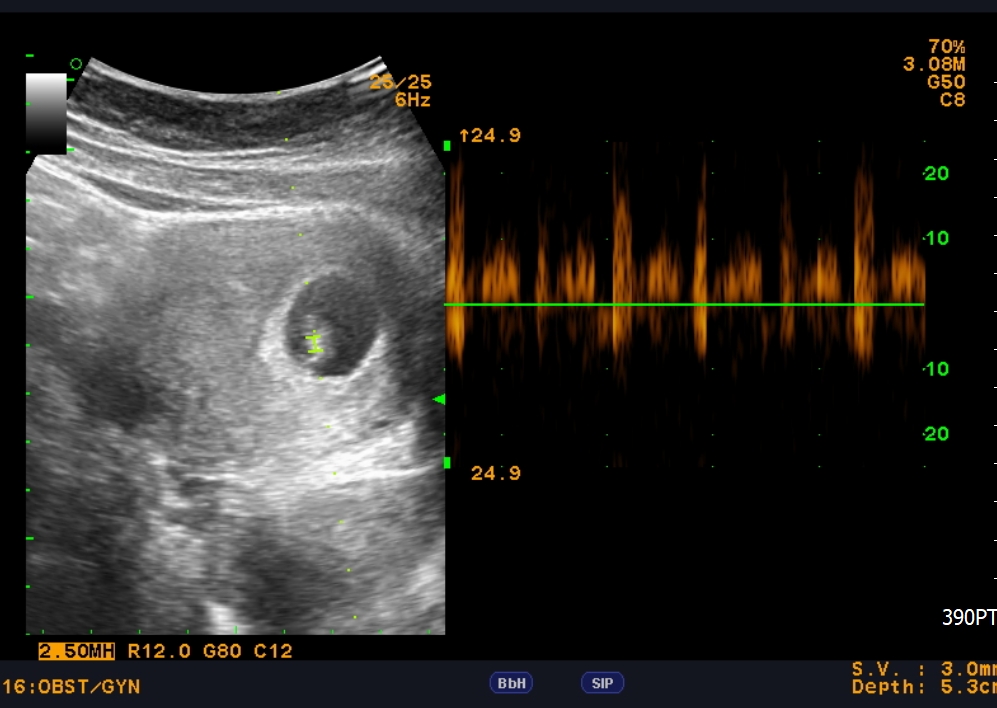Viewport: 997px width, 708px height.
Task: Click the C12 contrast setting
Action: [273, 651]
